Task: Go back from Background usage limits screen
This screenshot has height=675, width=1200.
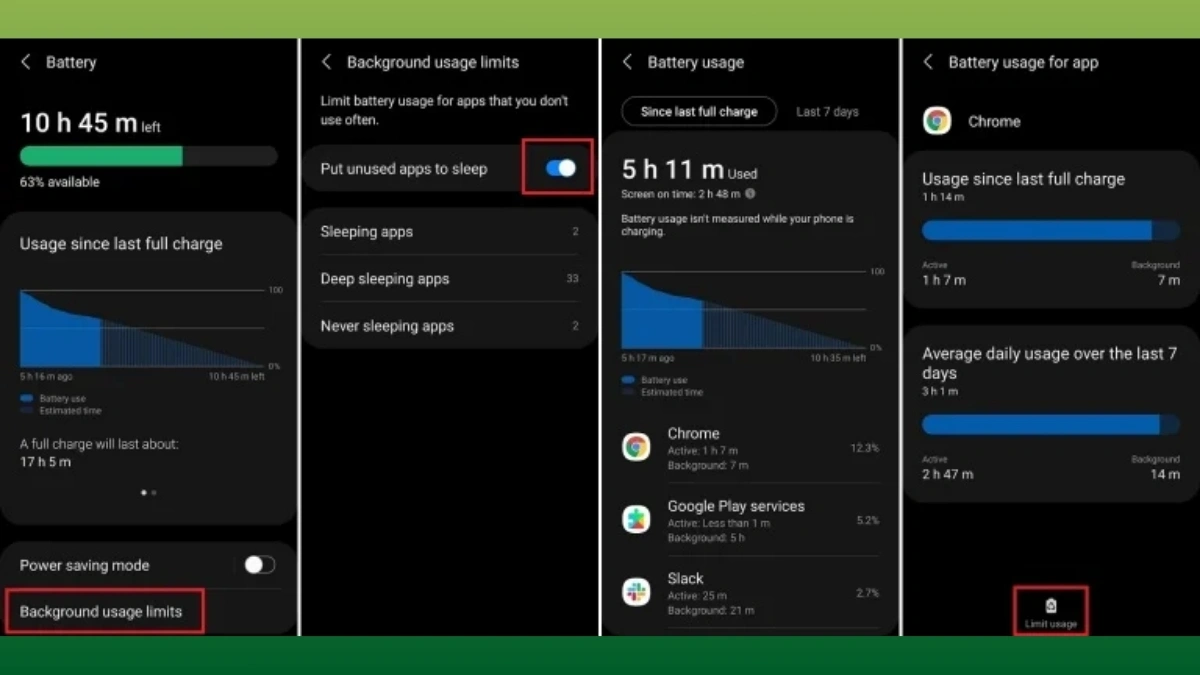Action: [x=327, y=62]
